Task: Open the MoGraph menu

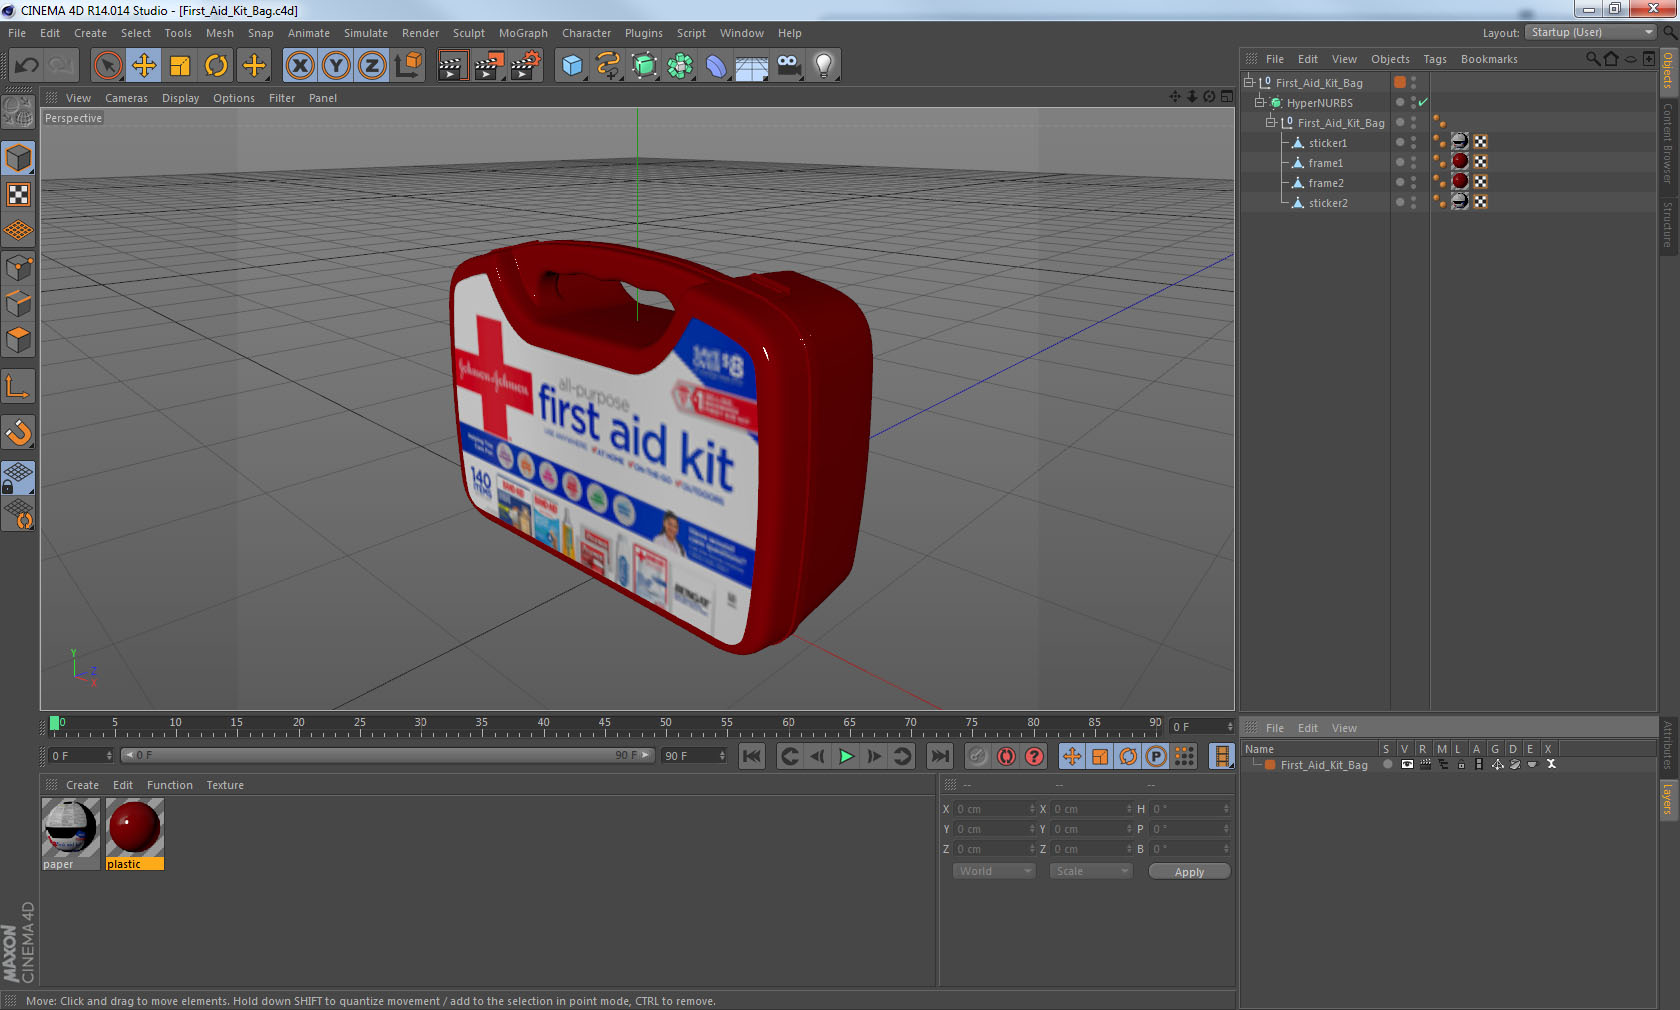Action: point(523,33)
